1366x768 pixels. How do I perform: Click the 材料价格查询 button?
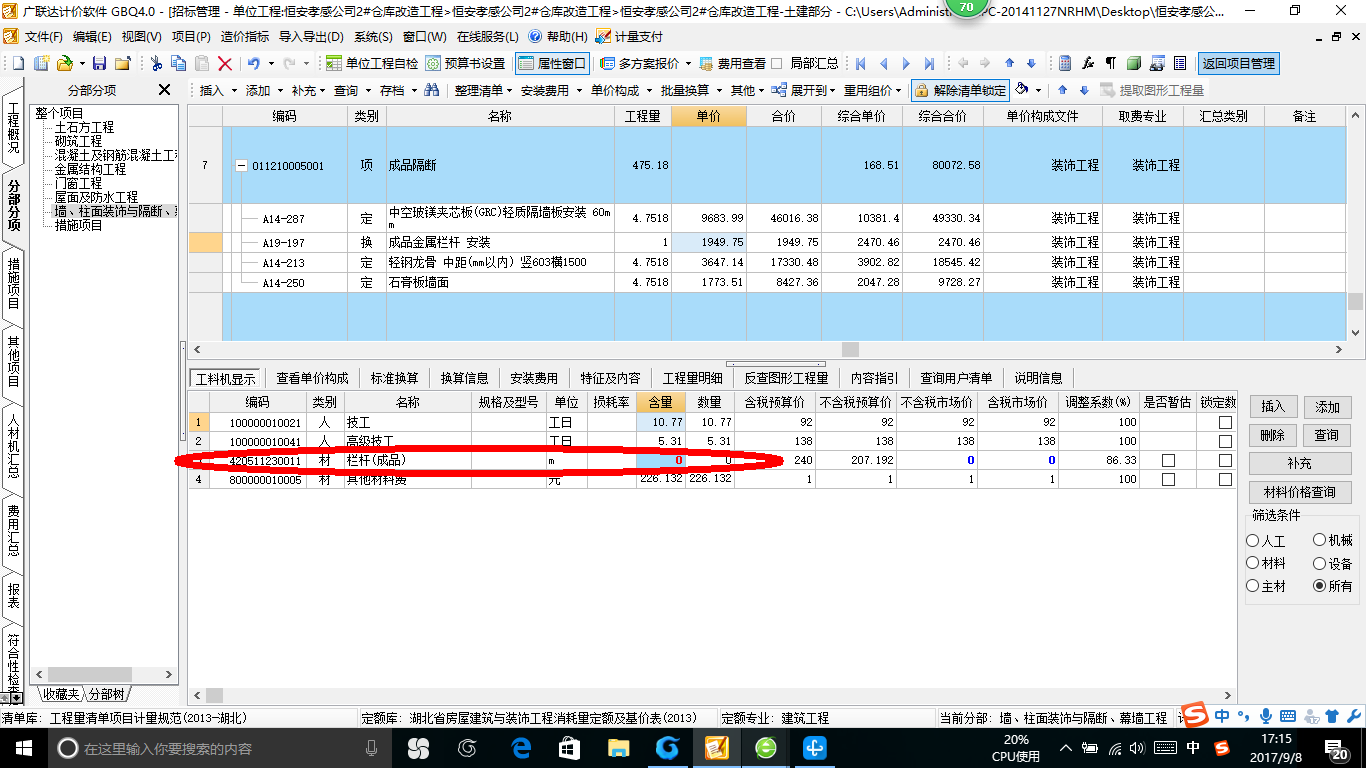click(1300, 493)
